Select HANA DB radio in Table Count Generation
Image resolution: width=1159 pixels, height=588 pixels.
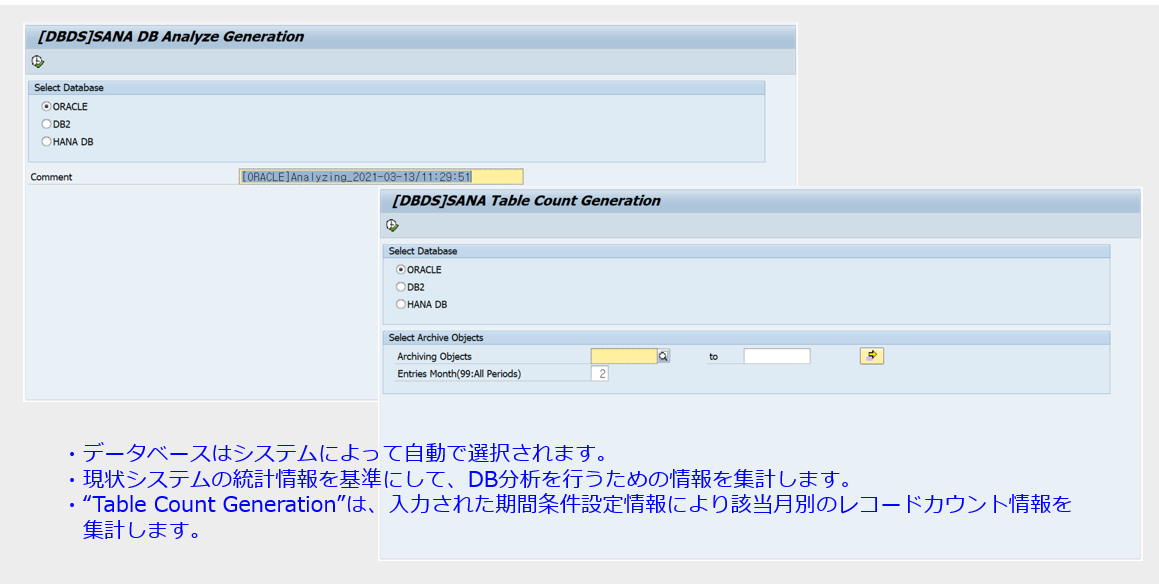pyautogui.click(x=401, y=304)
